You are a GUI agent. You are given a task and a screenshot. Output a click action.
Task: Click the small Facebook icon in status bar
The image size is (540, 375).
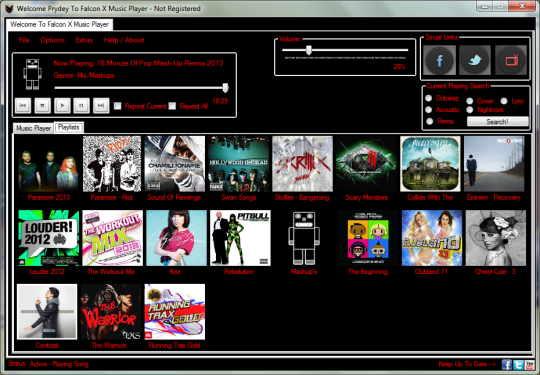tap(507, 364)
